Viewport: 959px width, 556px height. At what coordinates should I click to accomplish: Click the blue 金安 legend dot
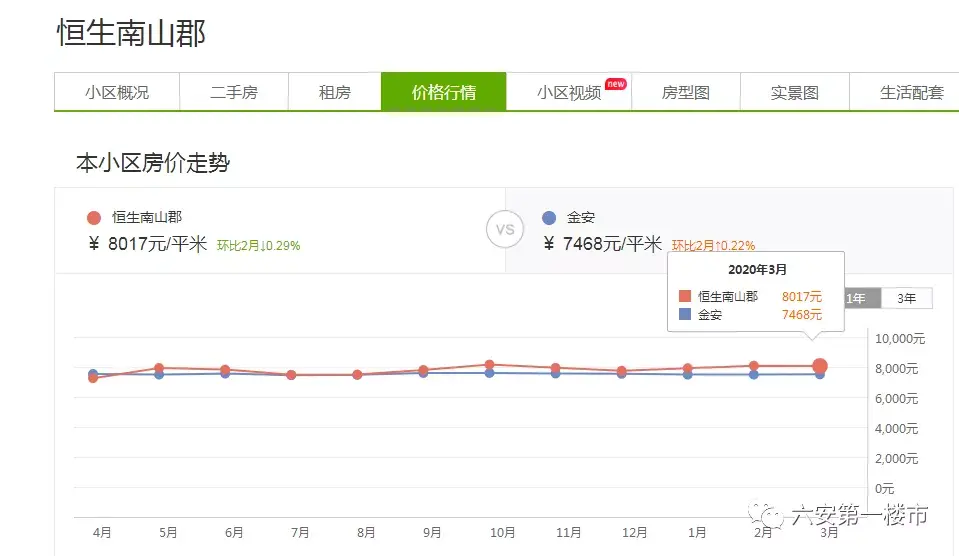point(548,218)
